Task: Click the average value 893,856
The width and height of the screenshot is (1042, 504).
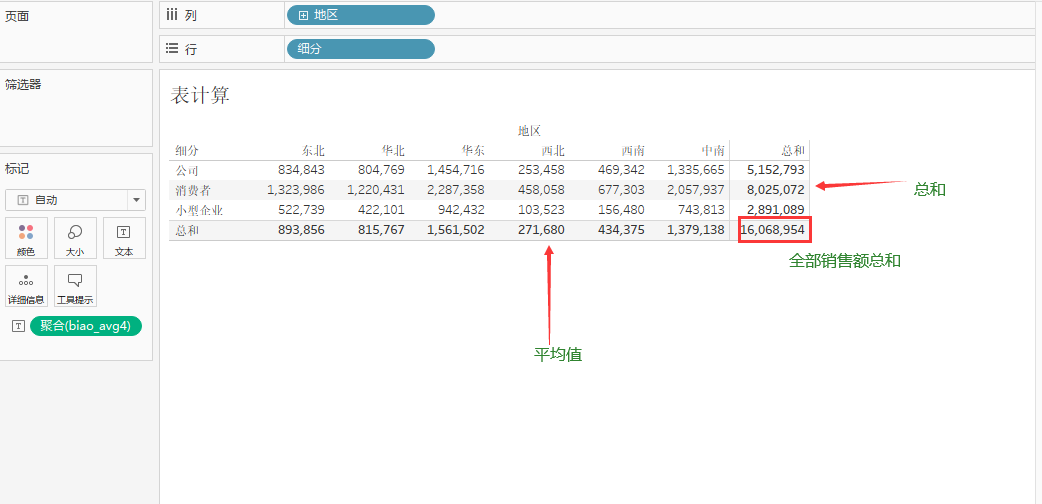Action: [302, 230]
